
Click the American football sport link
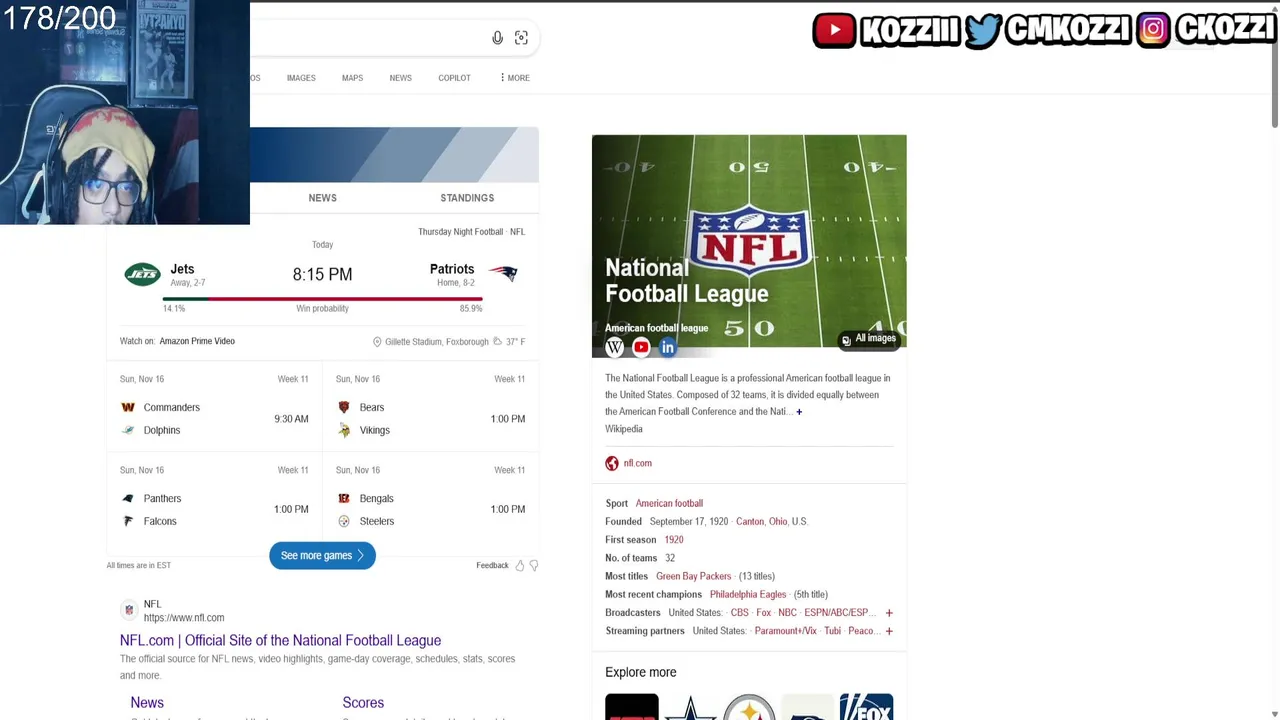[669, 503]
